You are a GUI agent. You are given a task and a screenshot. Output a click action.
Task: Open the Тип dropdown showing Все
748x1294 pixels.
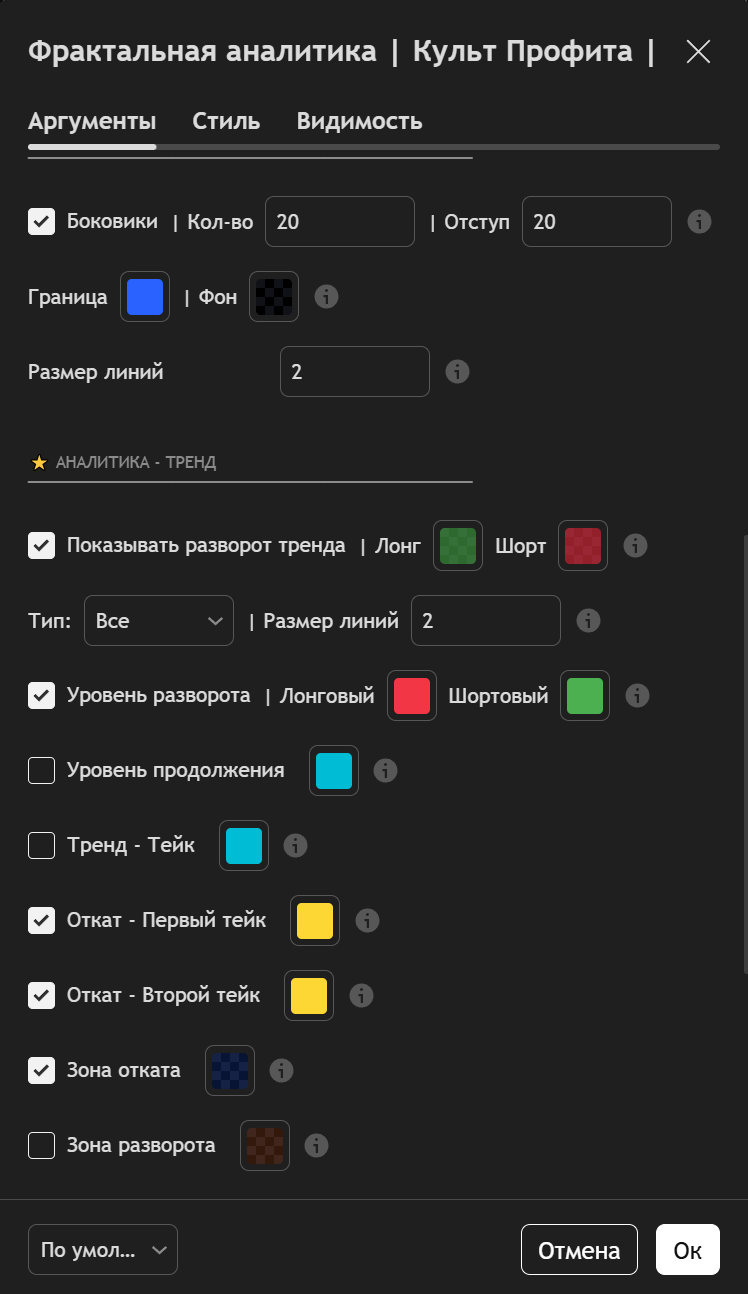159,621
